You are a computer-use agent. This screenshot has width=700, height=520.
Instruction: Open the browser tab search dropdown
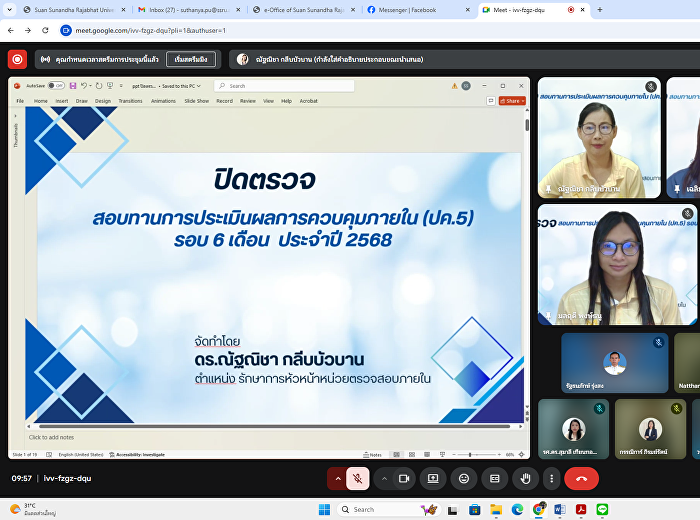[9, 9]
